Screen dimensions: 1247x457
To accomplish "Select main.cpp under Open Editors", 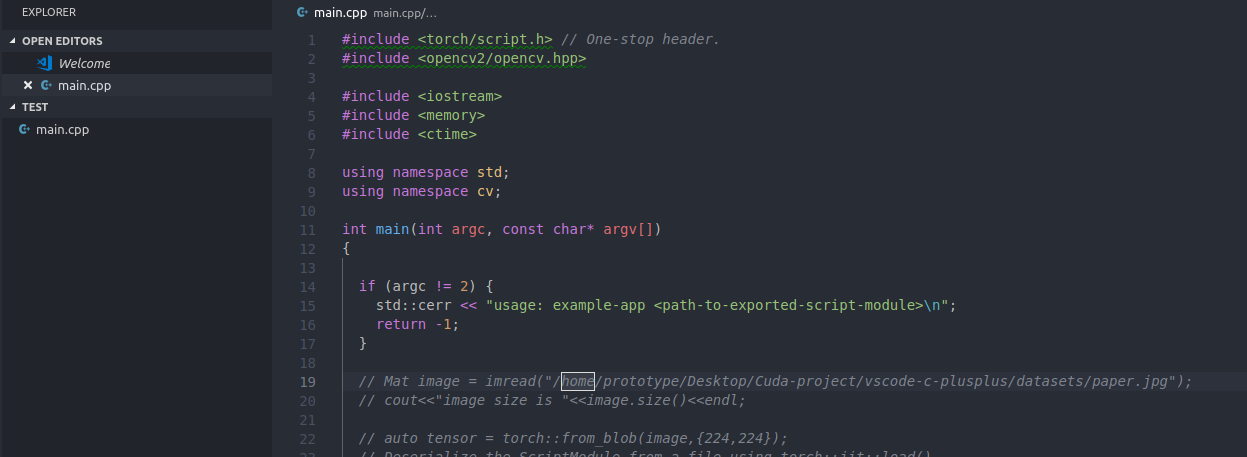I will (84, 85).
